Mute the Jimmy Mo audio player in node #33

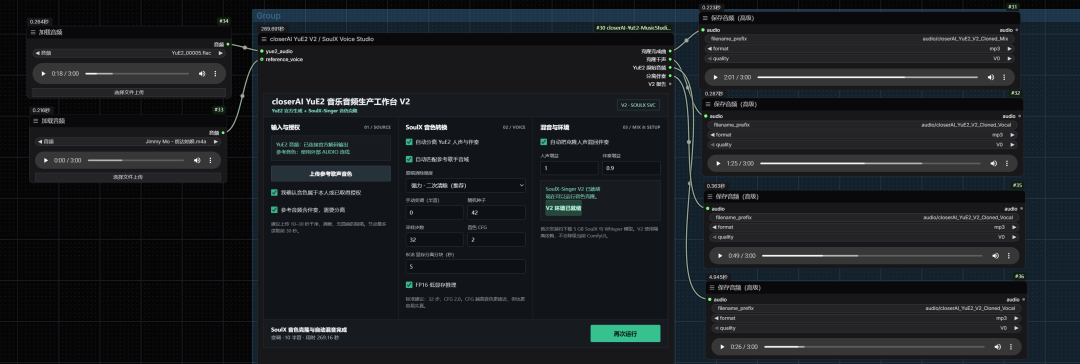pyautogui.click(x=197, y=160)
